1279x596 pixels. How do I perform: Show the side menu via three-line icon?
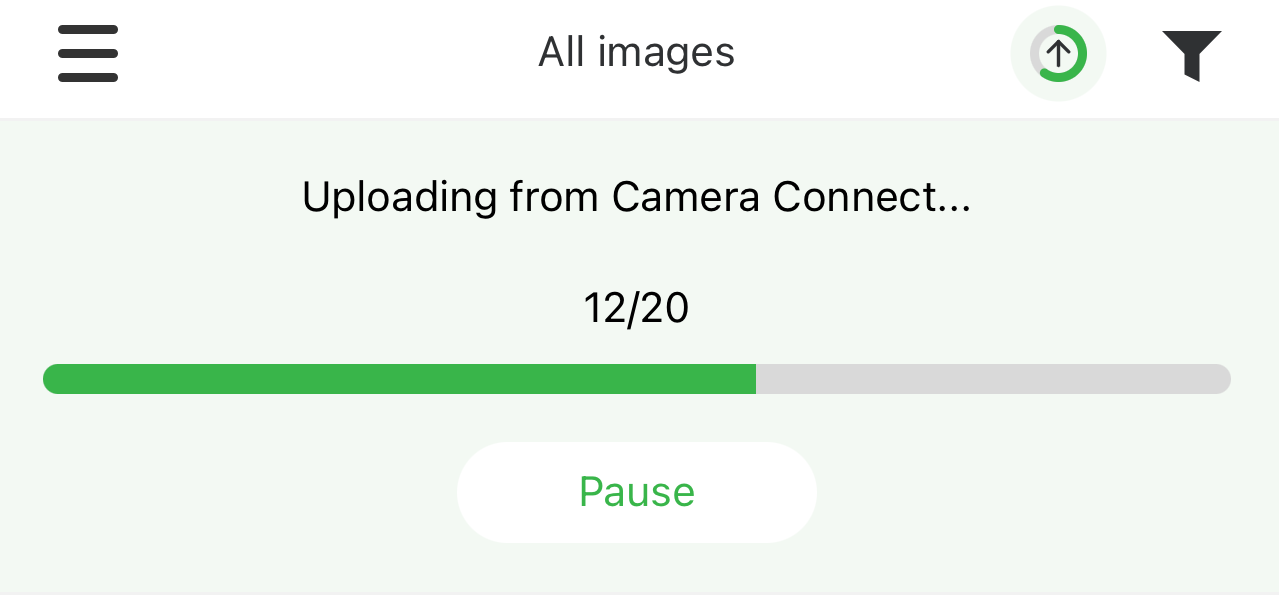pos(88,53)
